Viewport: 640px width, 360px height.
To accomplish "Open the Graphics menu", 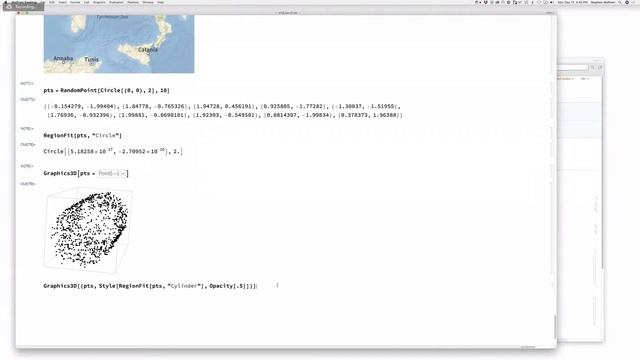I will 99,2.
